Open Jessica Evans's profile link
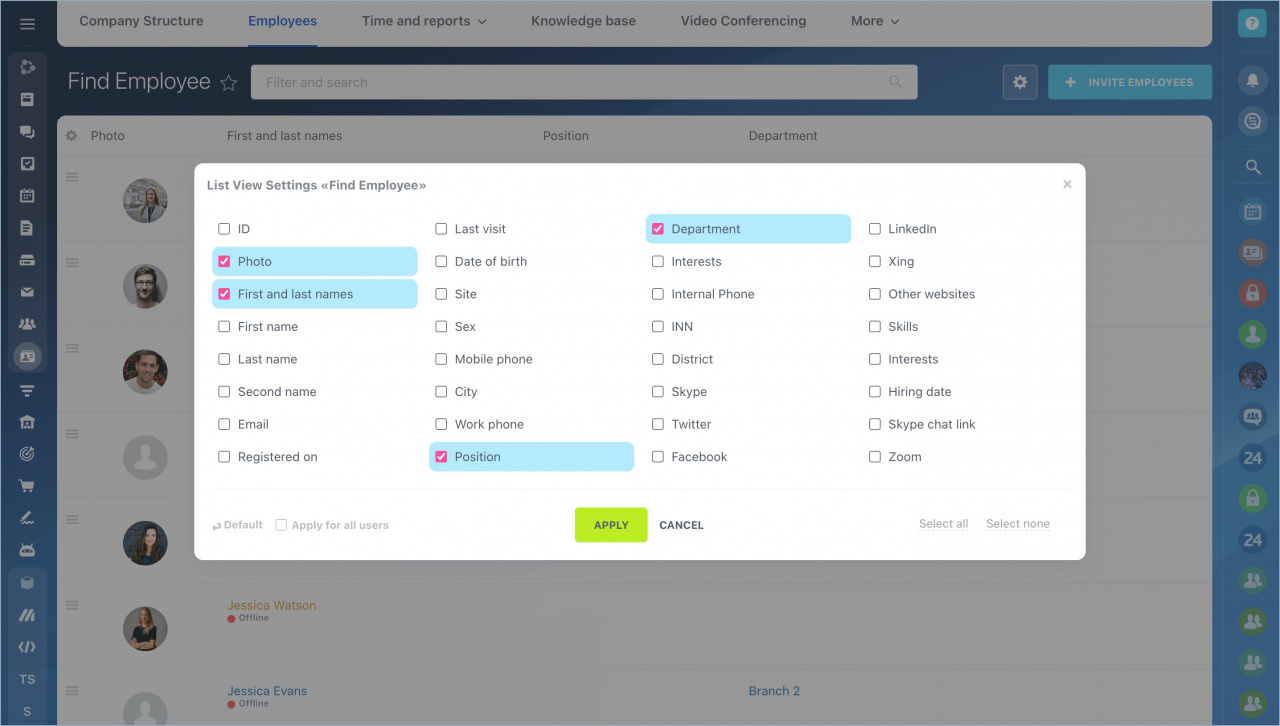Screen dimensions: 1280x726 pyautogui.click(x=267, y=691)
